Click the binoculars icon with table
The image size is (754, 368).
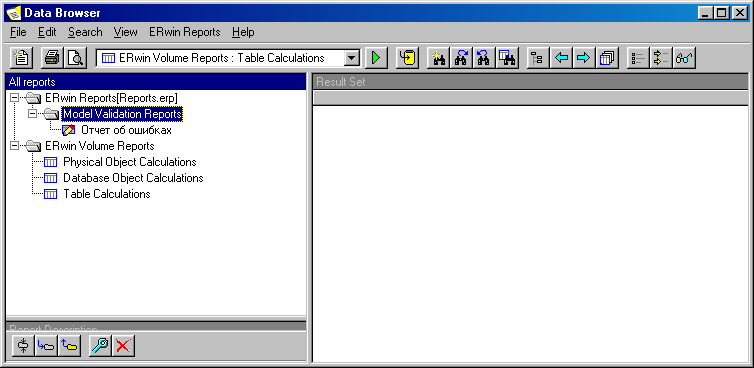[x=508, y=58]
